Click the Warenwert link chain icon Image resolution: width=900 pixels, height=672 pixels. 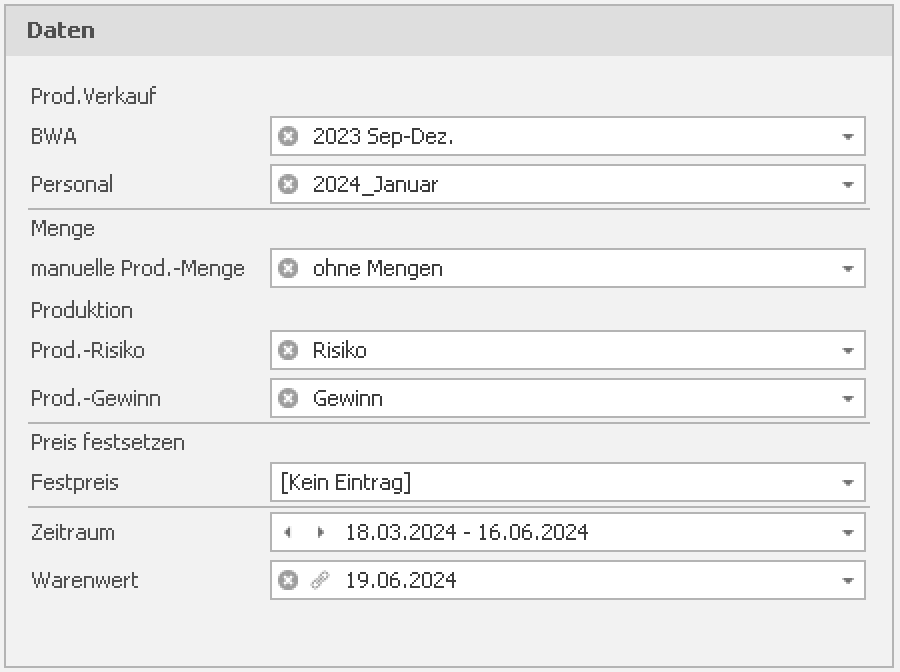320,580
